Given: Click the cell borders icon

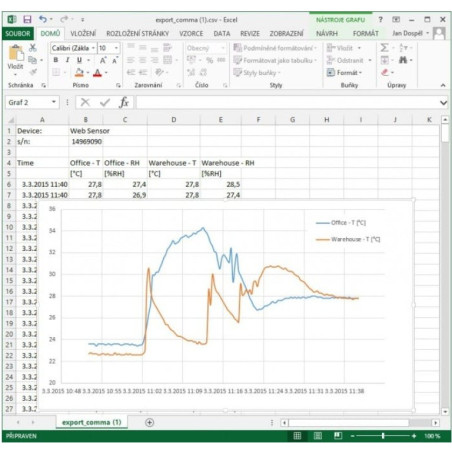Looking at the screenshot, I should pyautogui.click(x=56, y=72).
